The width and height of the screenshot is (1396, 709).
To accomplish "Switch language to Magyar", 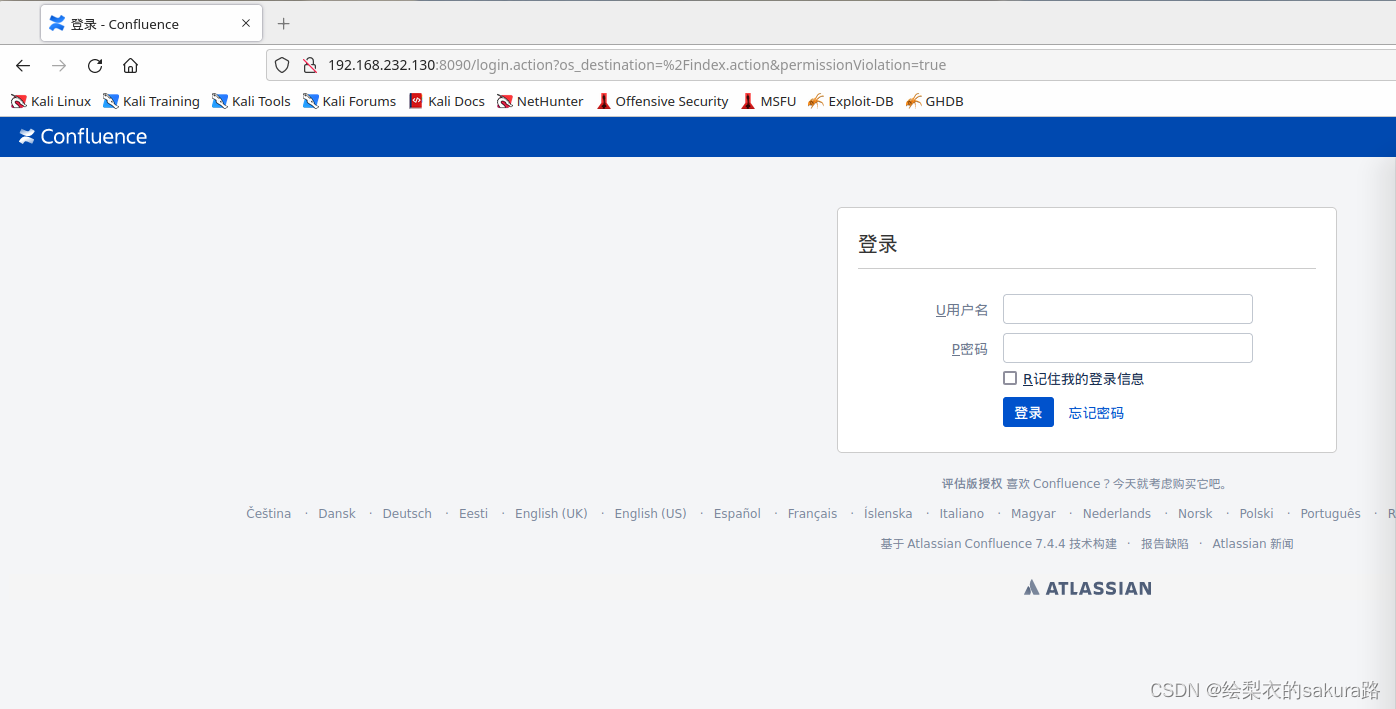I will pos(1033,514).
